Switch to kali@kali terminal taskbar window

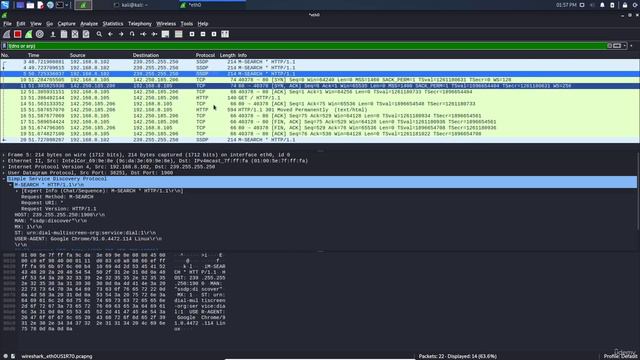[x=131, y=5]
